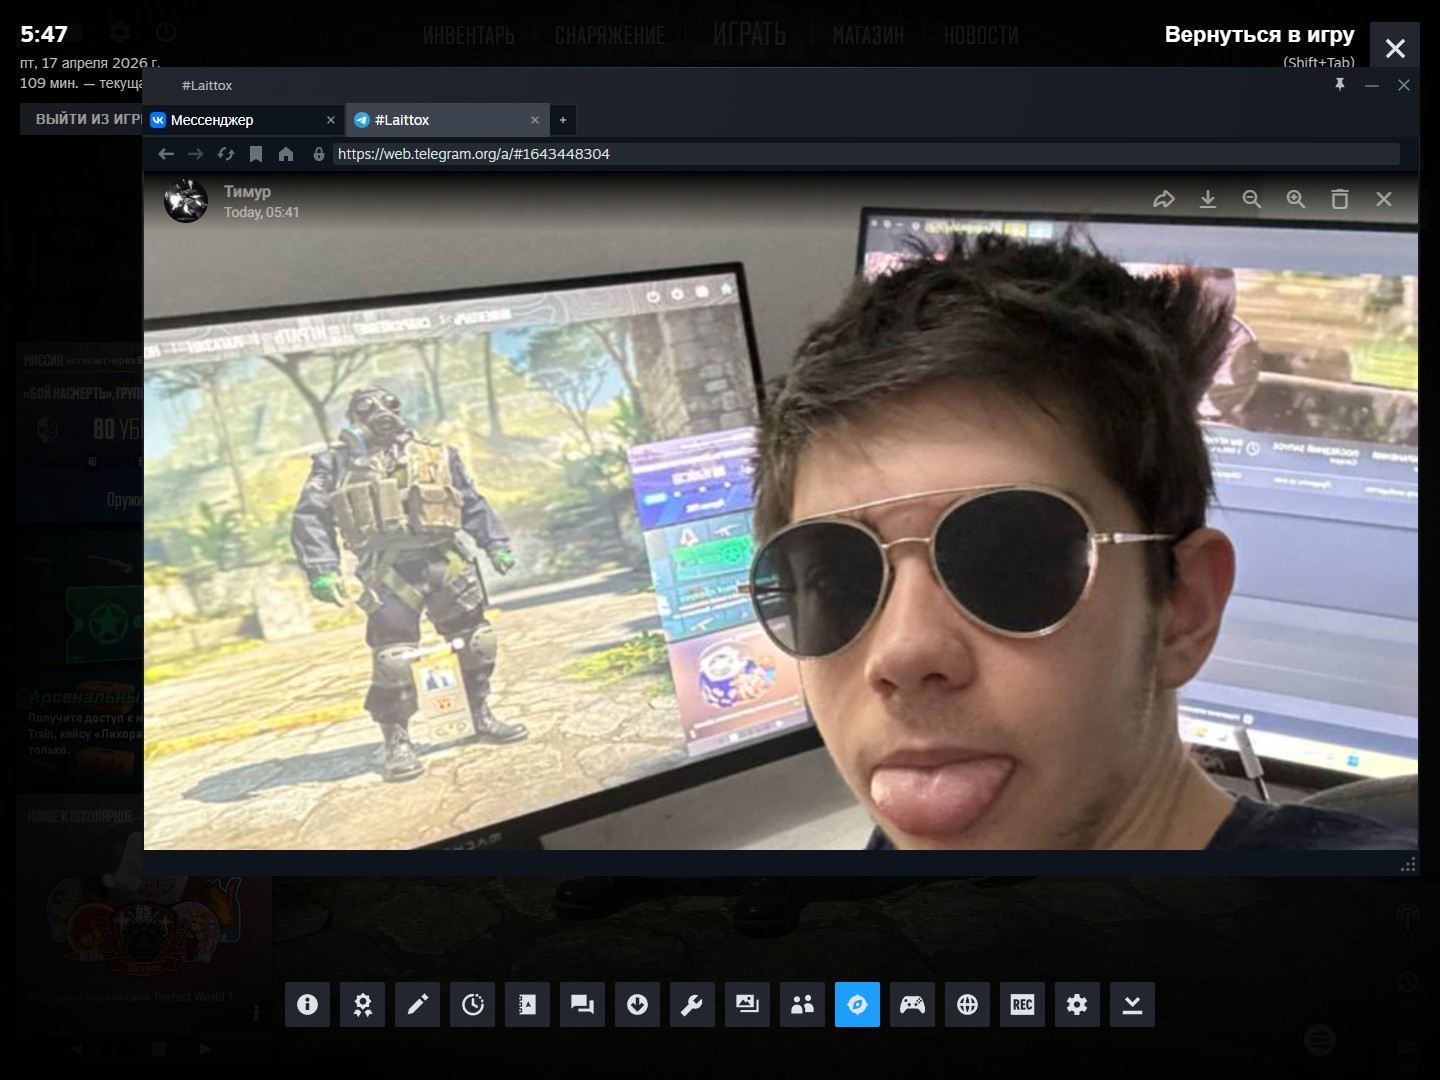1440x1080 pixels.
Task: Open the screenshots gallery icon
Action: (x=747, y=1004)
